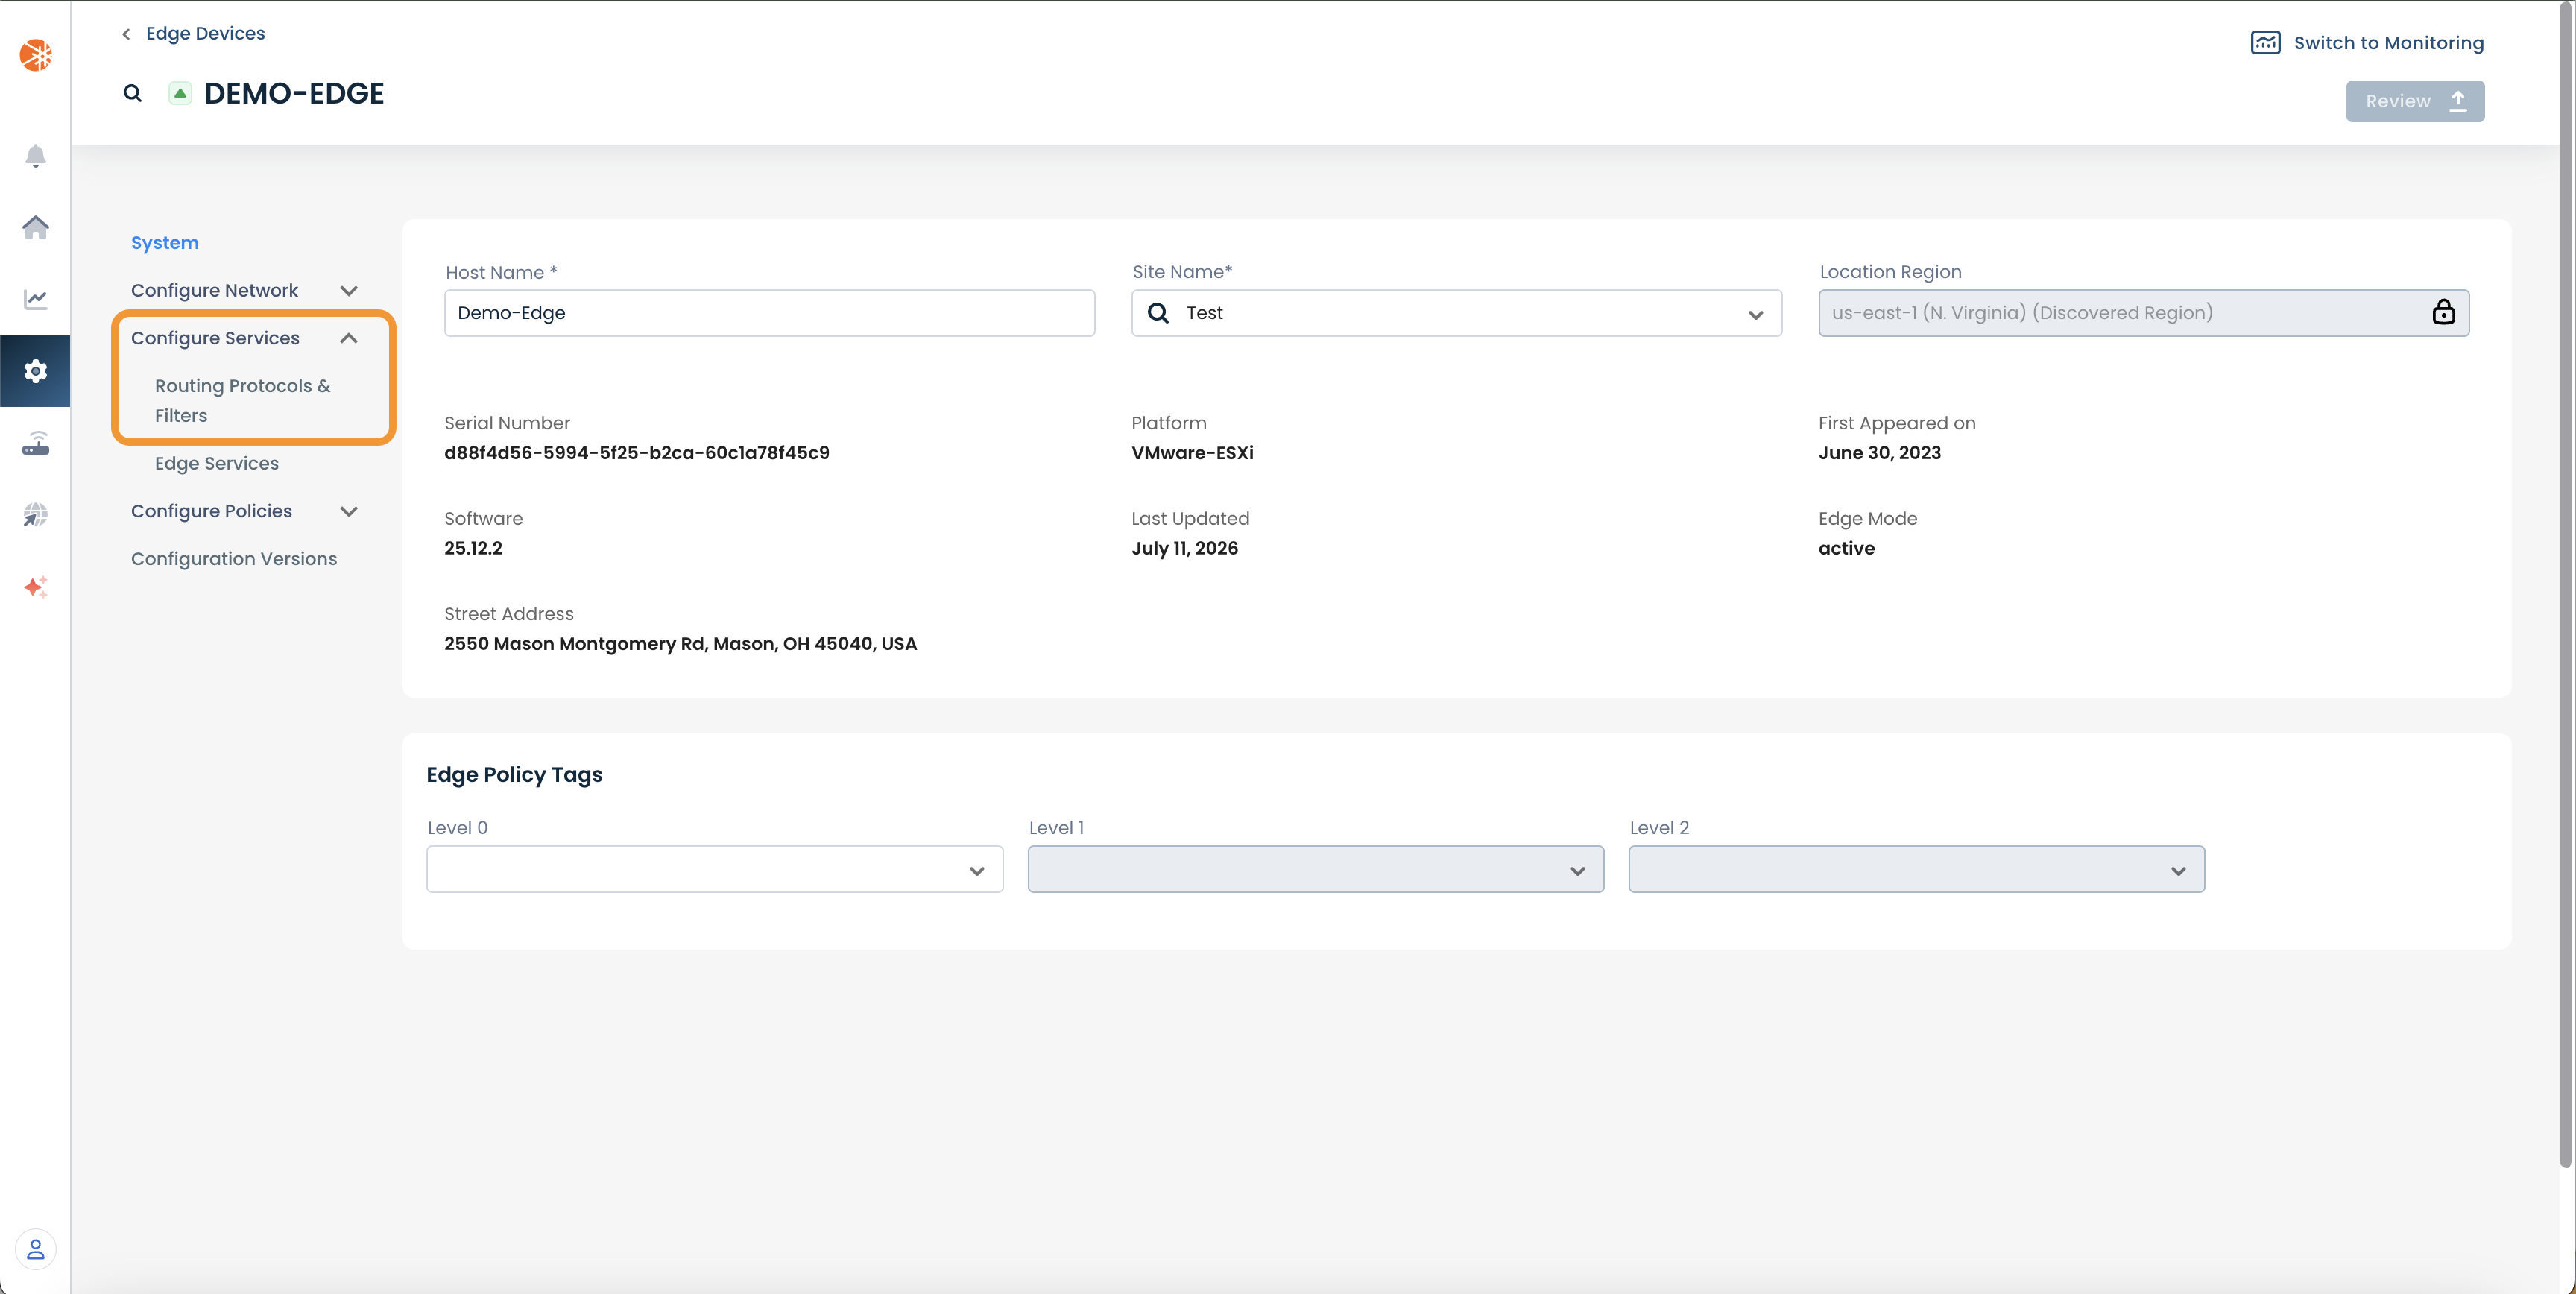Click the June 30, 2023 date
This screenshot has width=2576, height=1294.
coord(1879,453)
